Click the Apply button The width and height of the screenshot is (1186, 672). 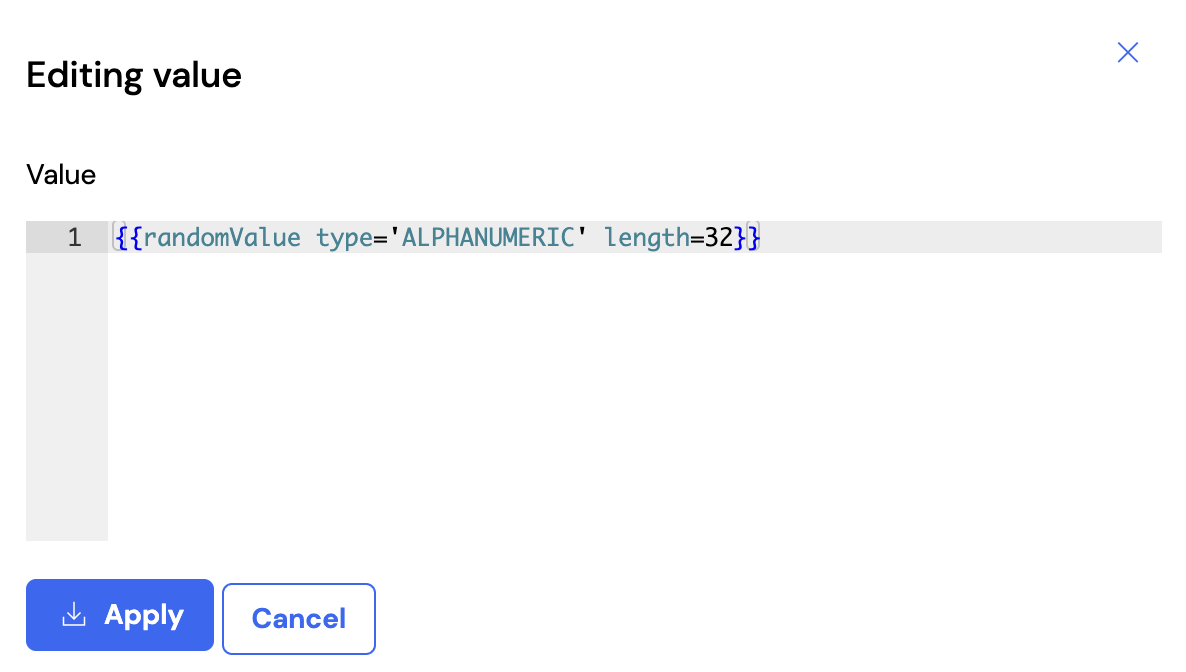pyautogui.click(x=120, y=614)
